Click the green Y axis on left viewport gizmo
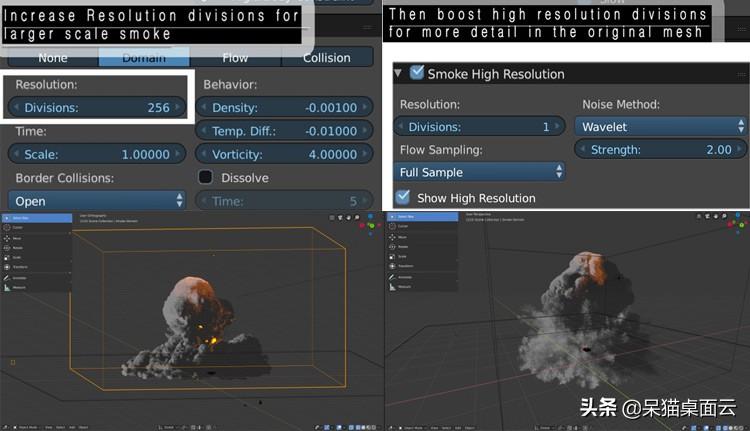750x431 pixels. tap(372, 226)
